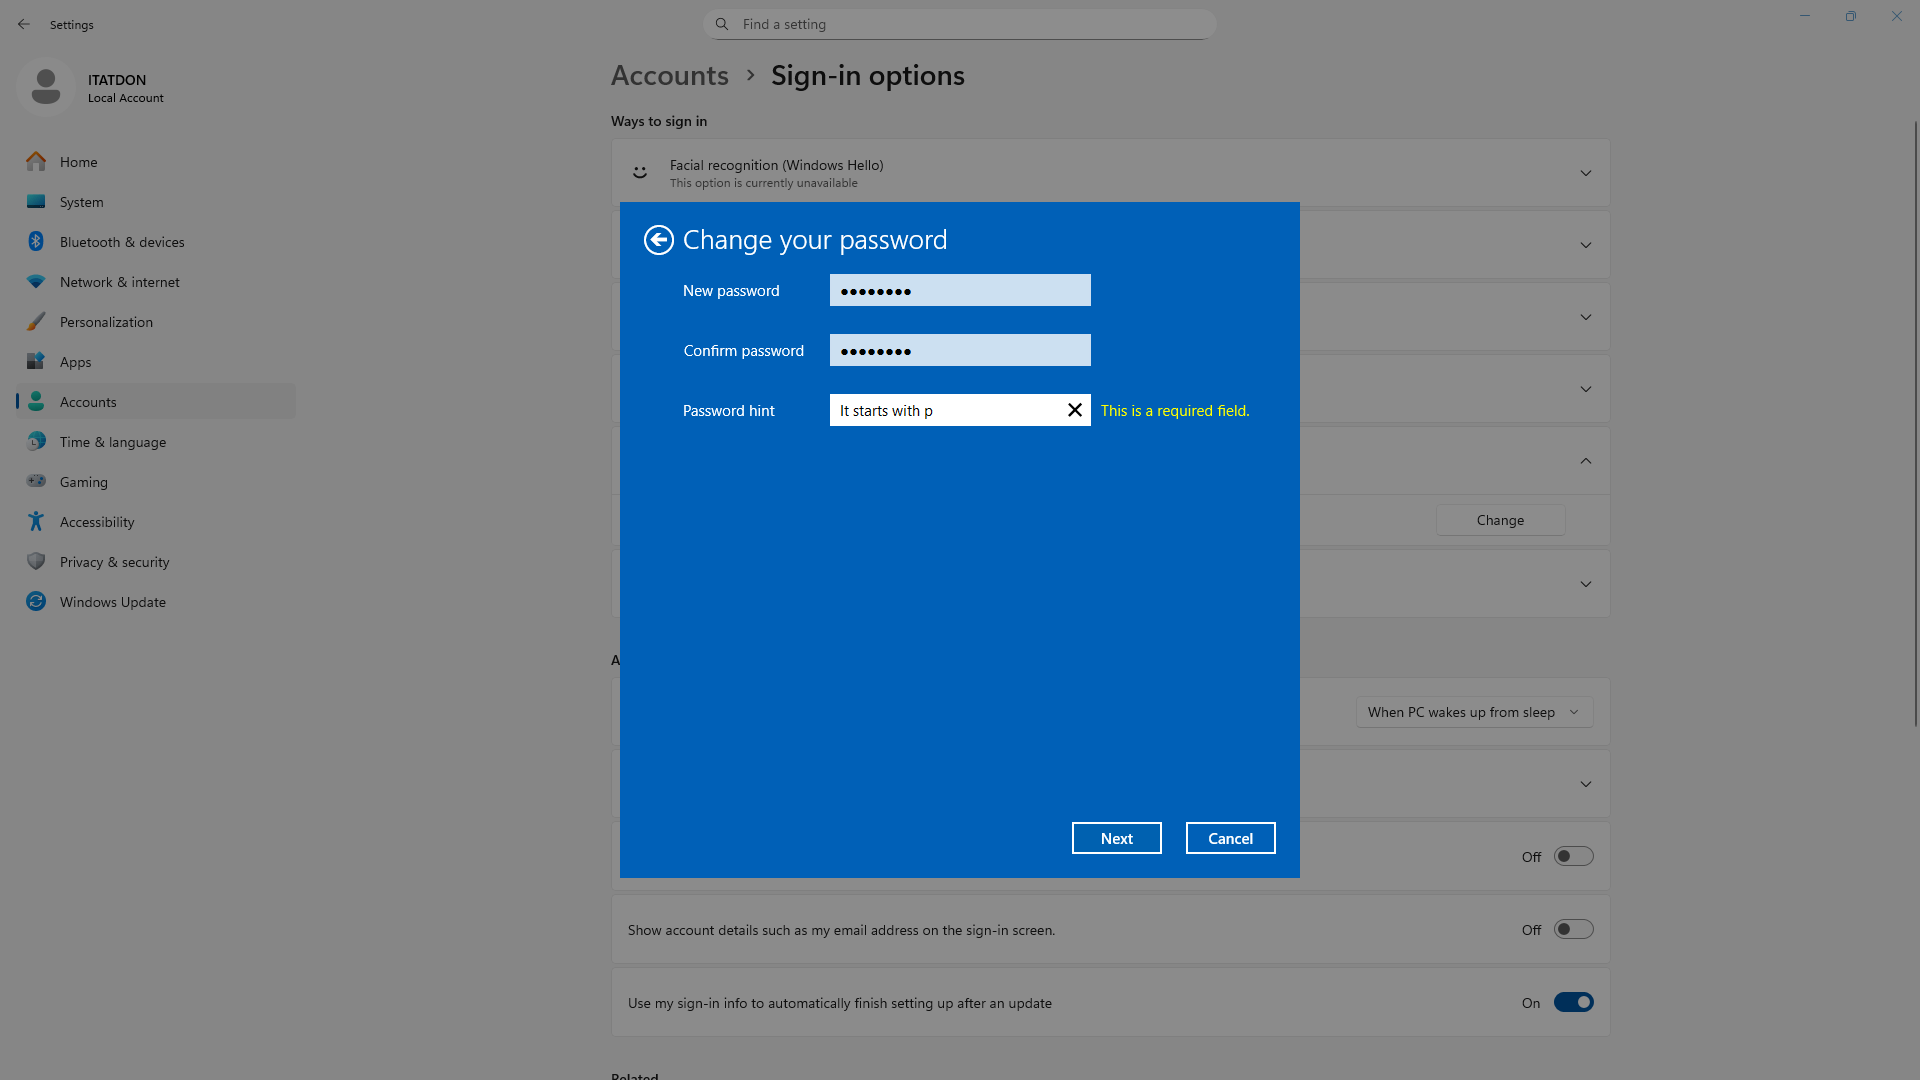Clear the password hint with X icon
This screenshot has height=1080, width=1920.
(x=1075, y=410)
